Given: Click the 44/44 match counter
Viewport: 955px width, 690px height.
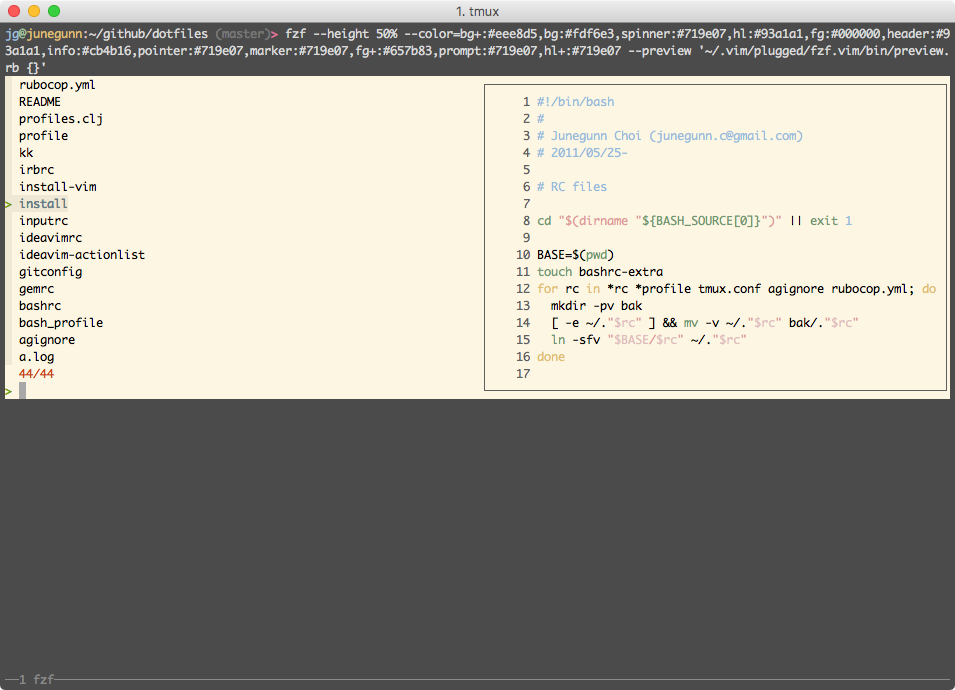Looking at the screenshot, I should pos(38,373).
